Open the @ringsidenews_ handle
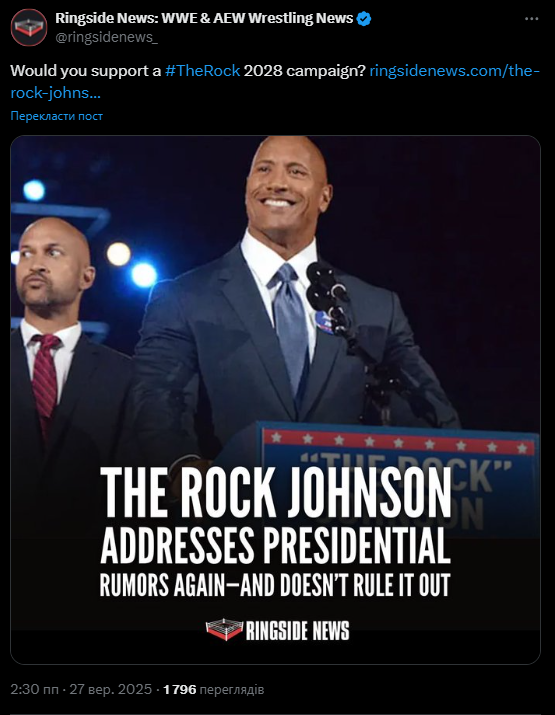The width and height of the screenshot is (555, 715). pyautogui.click(x=107, y=37)
